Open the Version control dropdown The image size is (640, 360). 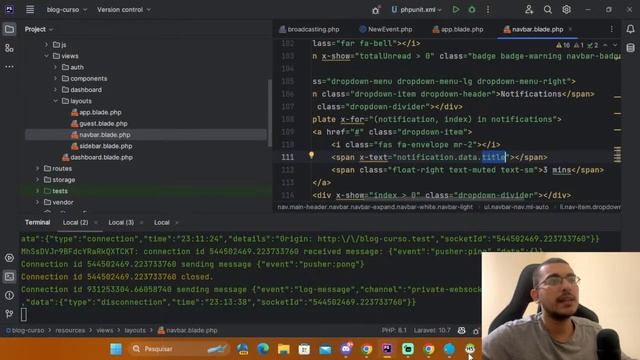[x=124, y=9]
